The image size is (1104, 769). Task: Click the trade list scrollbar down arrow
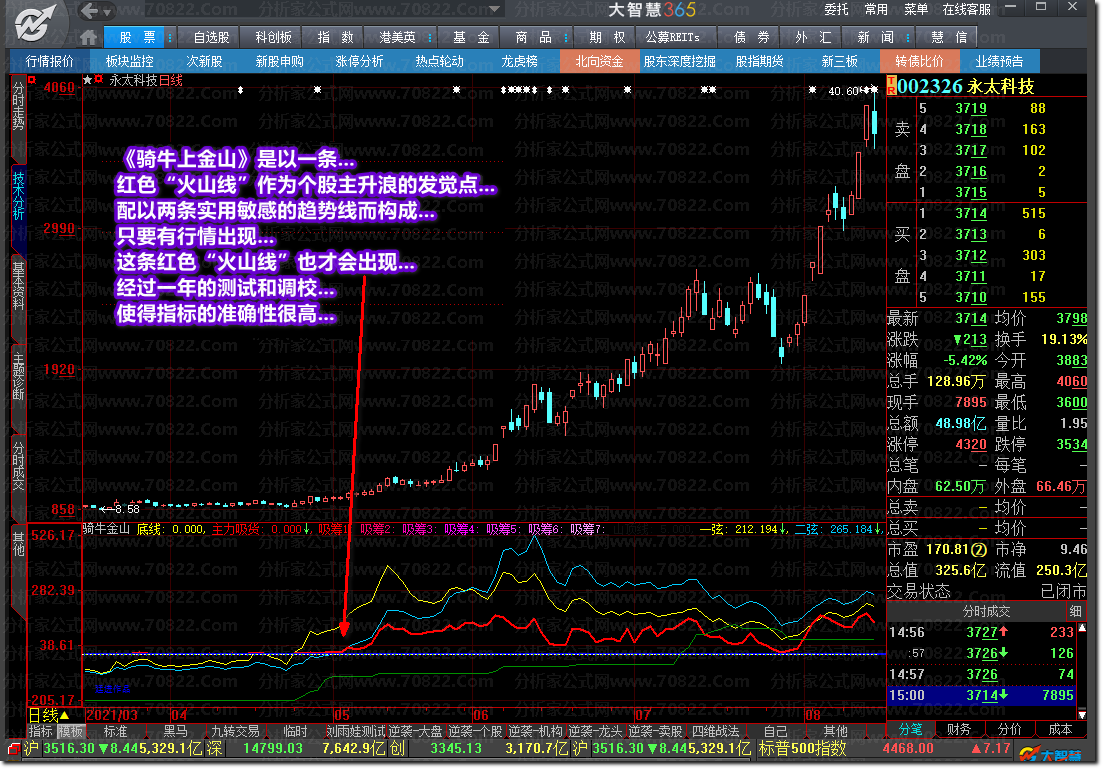click(1082, 714)
